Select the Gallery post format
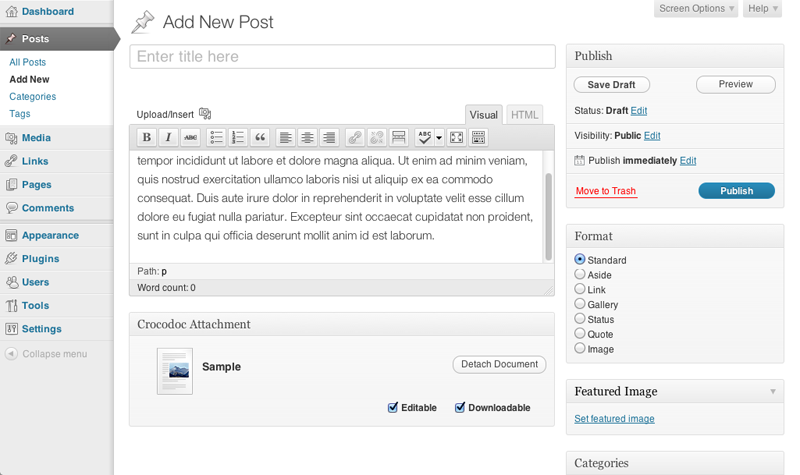Image resolution: width=800 pixels, height=475 pixels. point(580,304)
